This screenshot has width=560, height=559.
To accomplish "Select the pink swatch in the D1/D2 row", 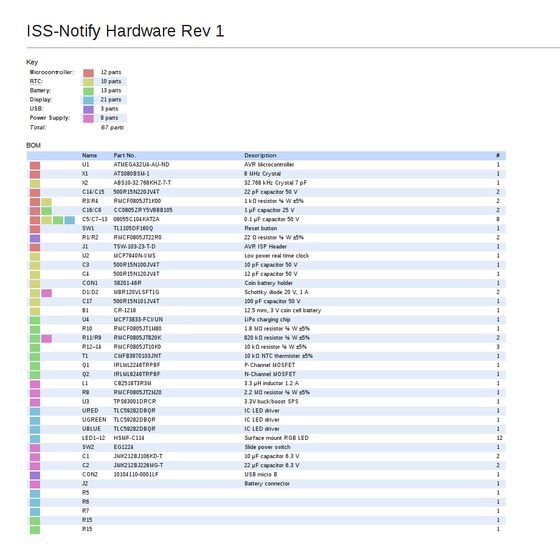I will pos(46,293).
